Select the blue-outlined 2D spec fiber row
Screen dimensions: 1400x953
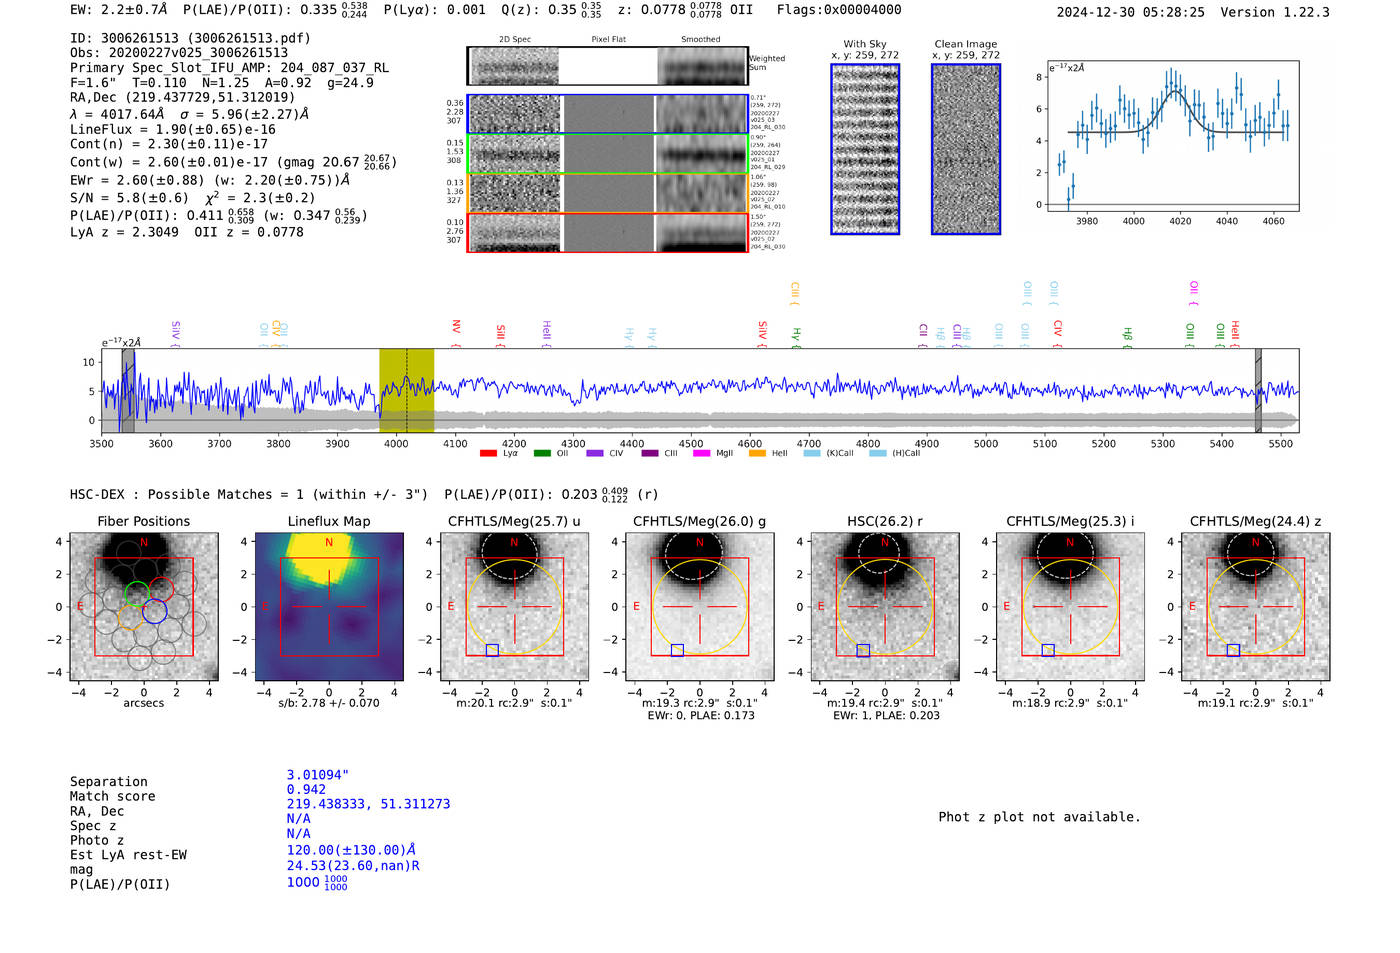pyautogui.click(x=607, y=114)
